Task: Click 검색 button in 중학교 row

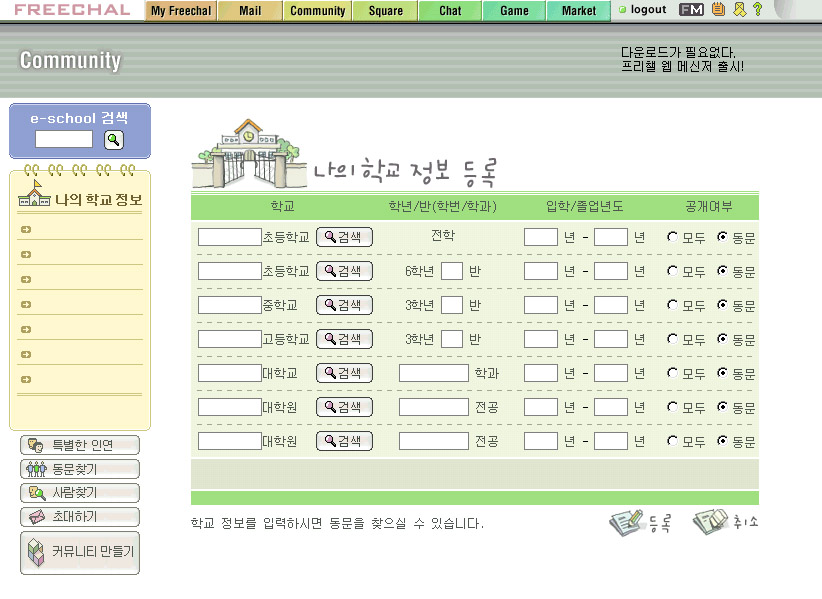Action: point(344,305)
